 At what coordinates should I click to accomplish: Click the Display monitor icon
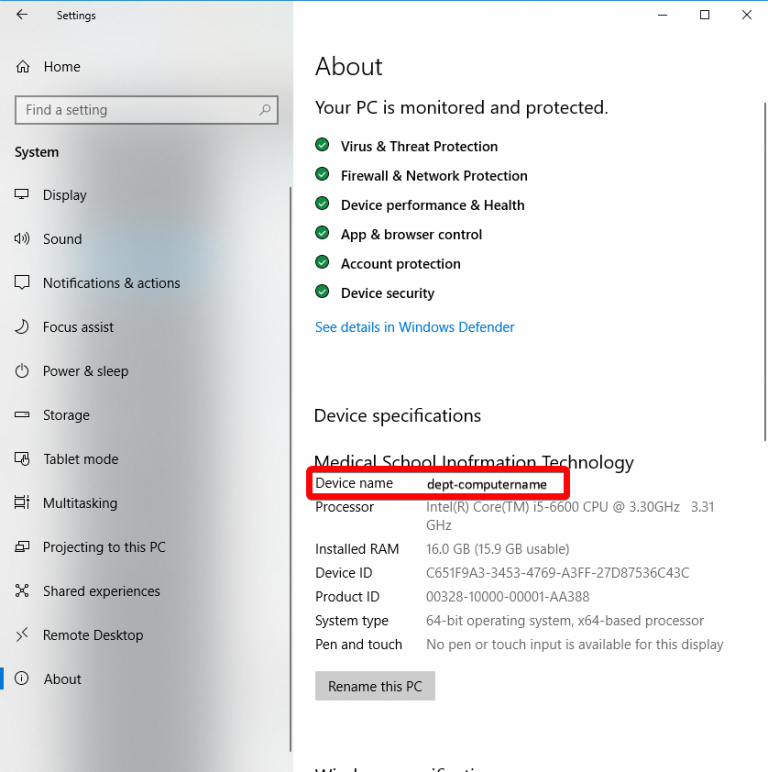click(22, 195)
